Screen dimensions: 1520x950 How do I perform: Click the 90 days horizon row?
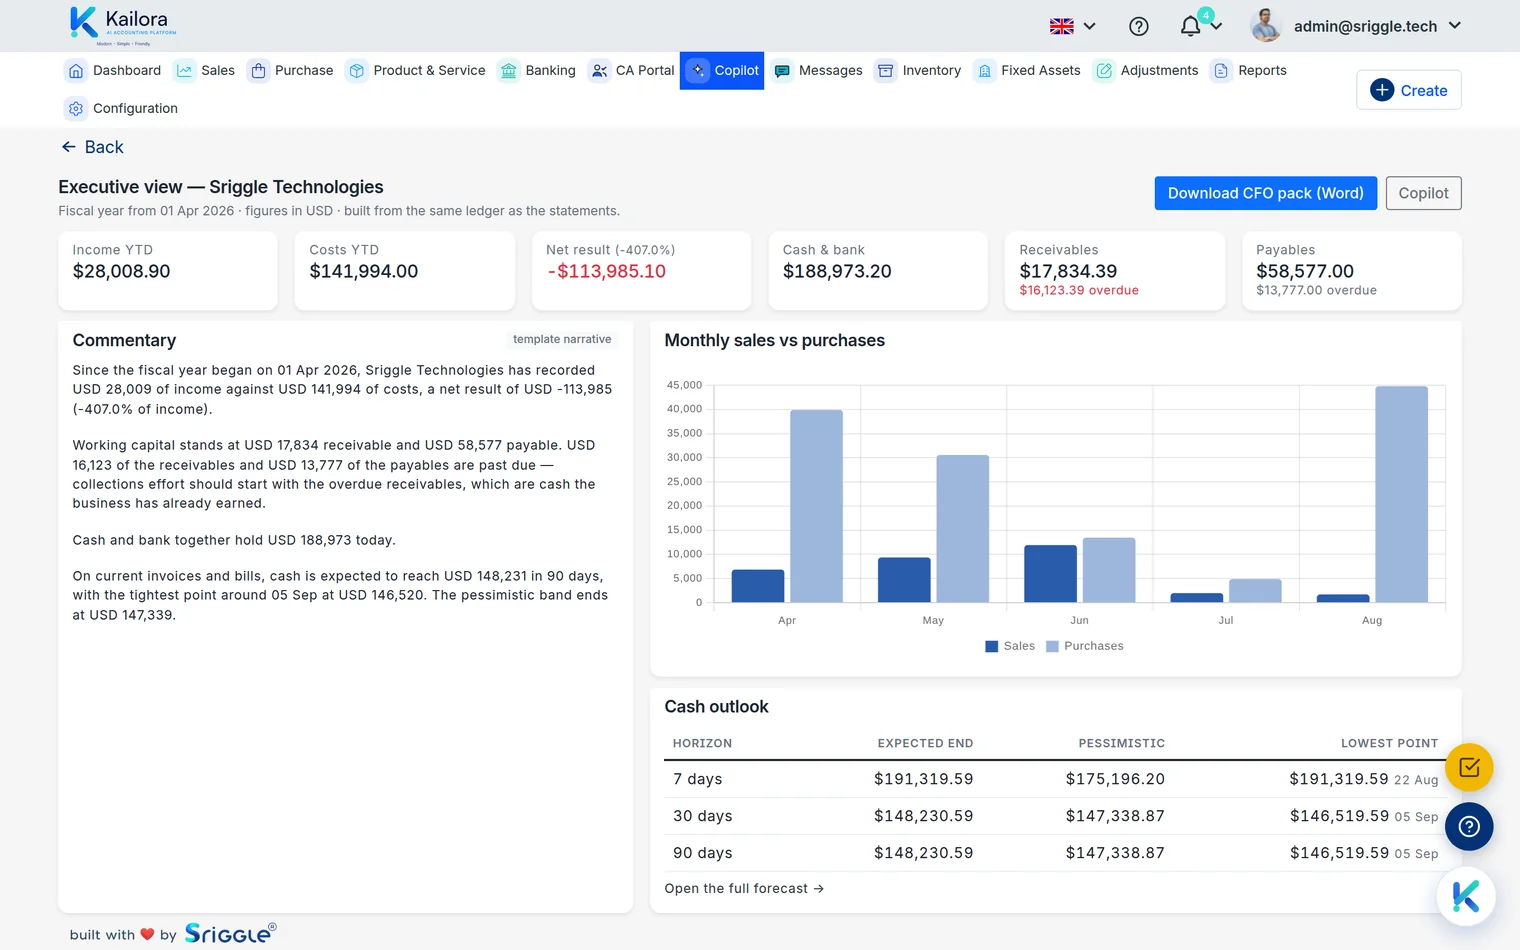point(1055,853)
